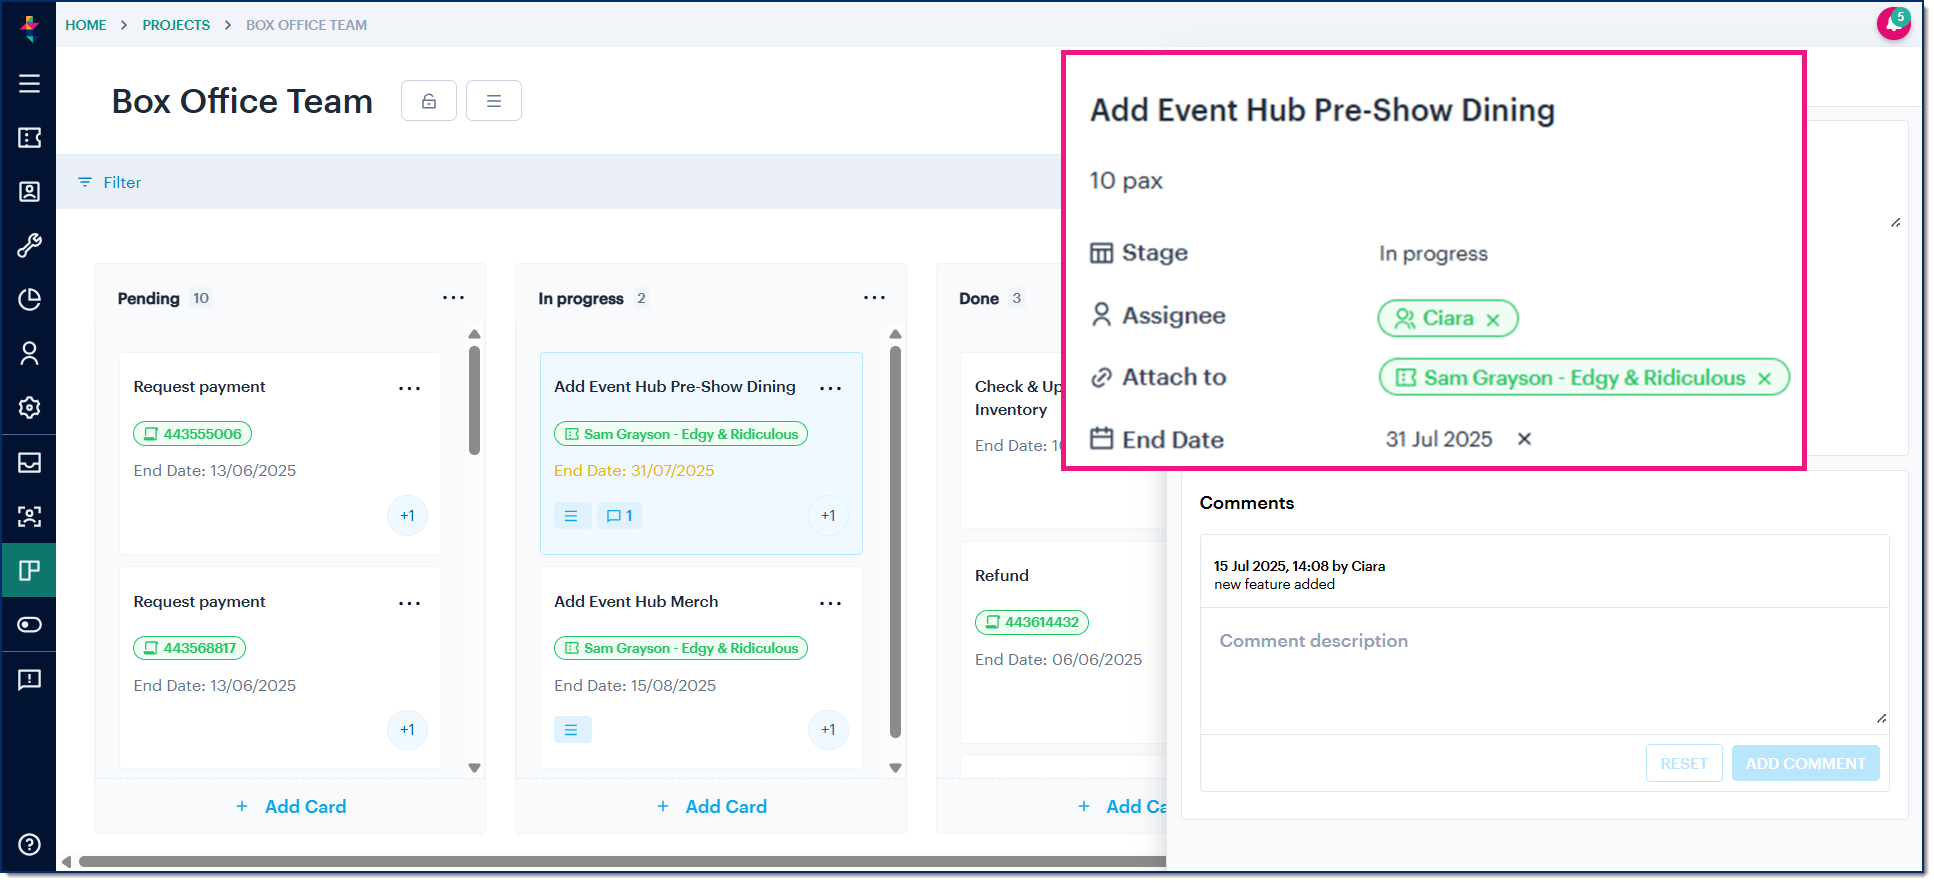This screenshot has height=883, width=1934.
Task: Clear the End Date 31 Jul 2025
Action: [1524, 439]
